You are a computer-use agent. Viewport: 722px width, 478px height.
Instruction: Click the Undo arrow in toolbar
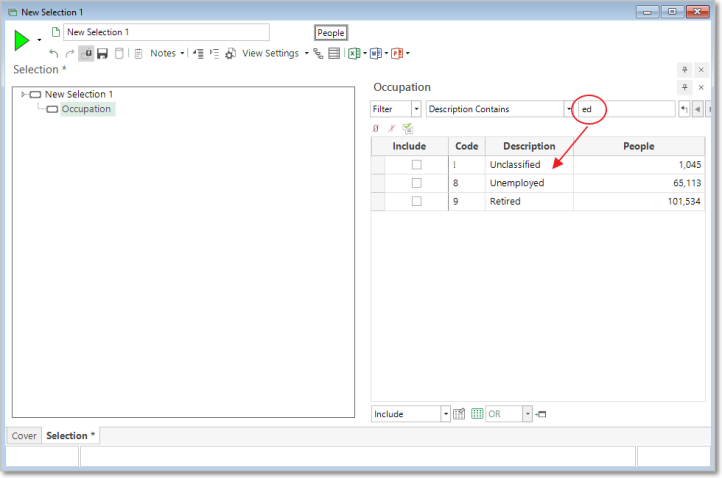[54, 54]
